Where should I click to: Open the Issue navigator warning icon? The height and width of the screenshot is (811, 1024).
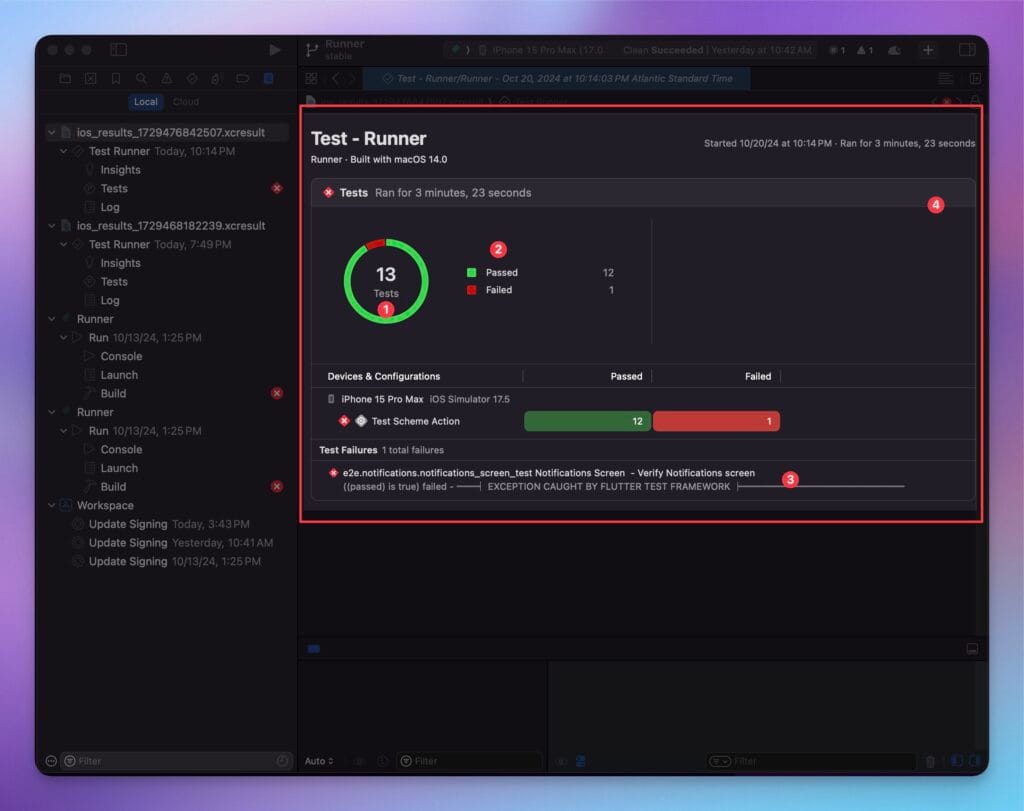click(166, 78)
